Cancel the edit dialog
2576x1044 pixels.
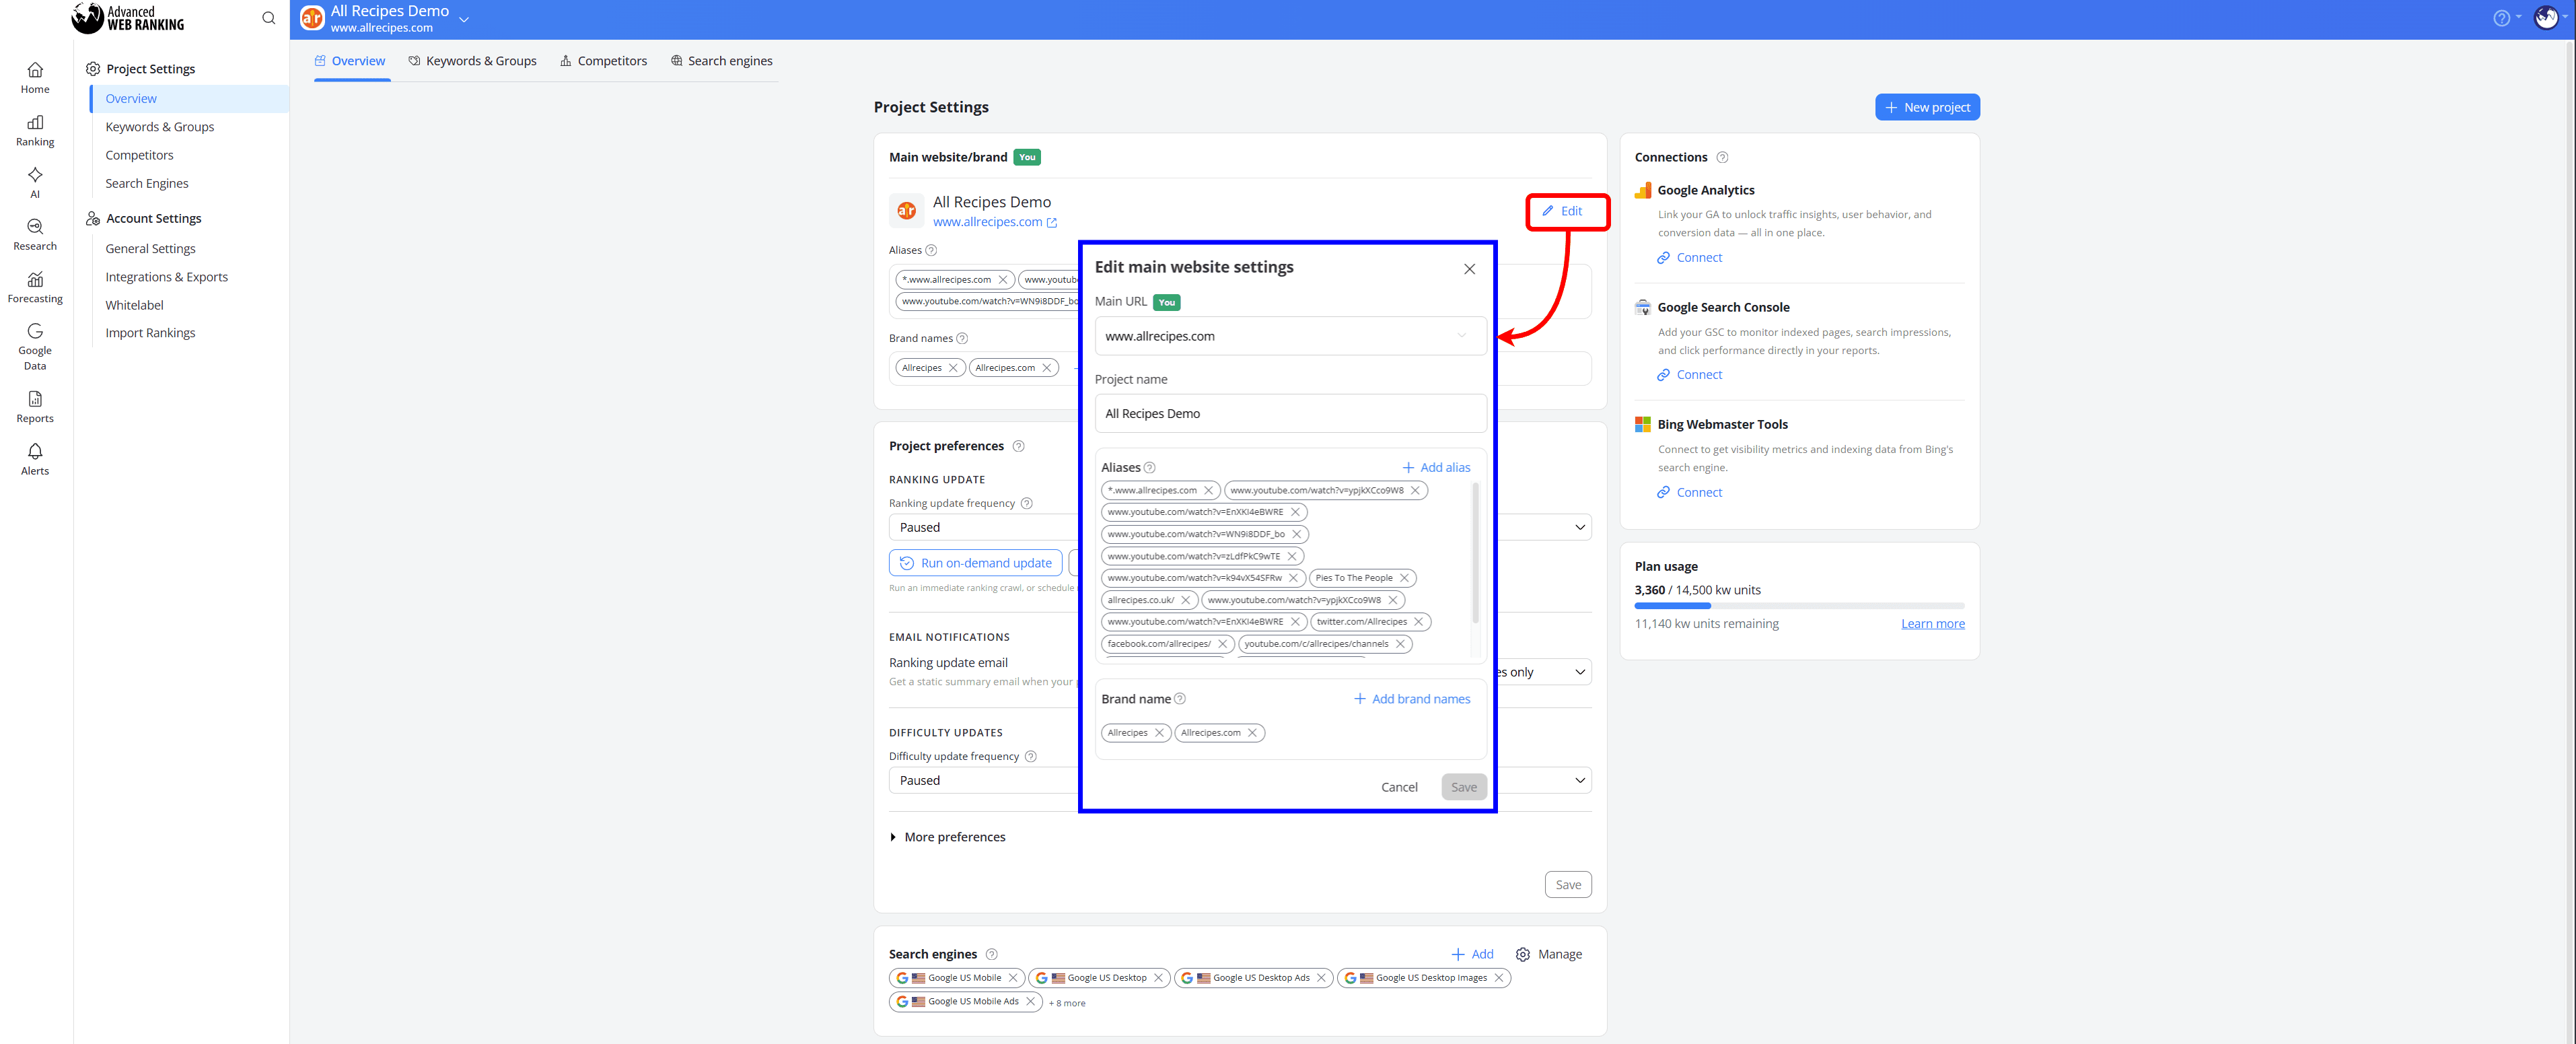(1399, 787)
